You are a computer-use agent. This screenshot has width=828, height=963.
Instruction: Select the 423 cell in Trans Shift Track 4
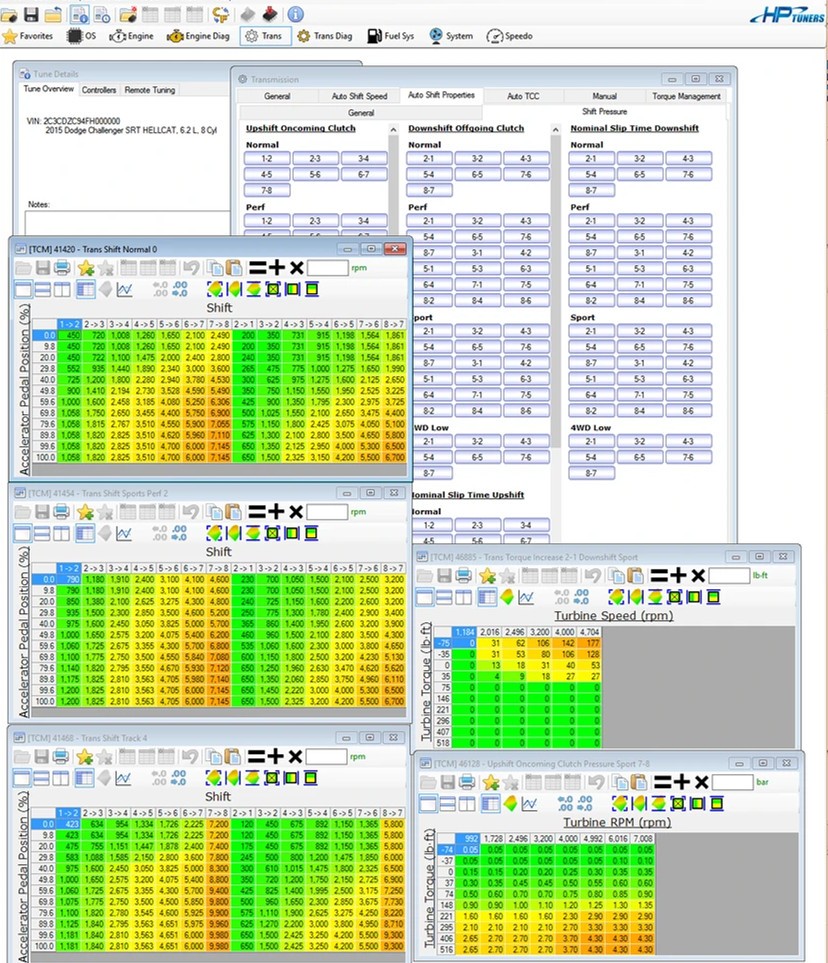pos(68,824)
